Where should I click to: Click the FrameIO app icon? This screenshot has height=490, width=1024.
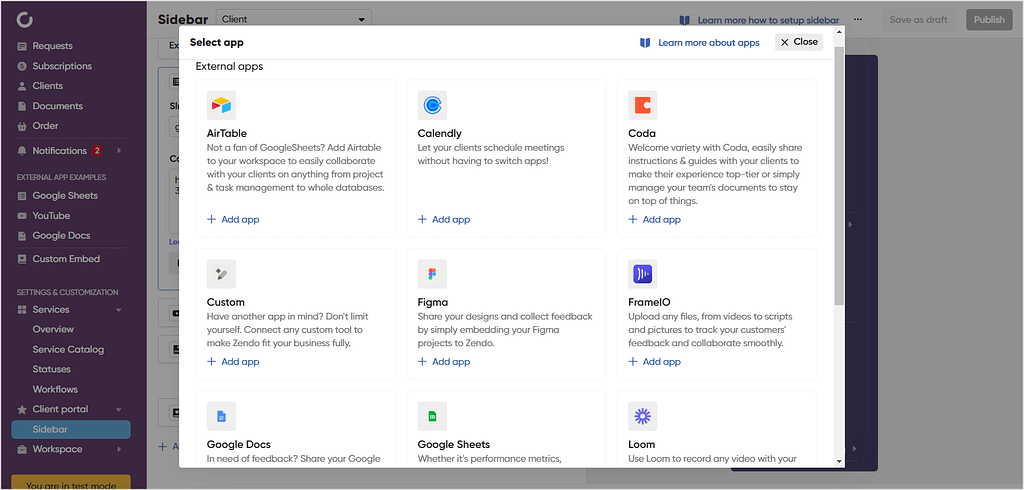643,274
